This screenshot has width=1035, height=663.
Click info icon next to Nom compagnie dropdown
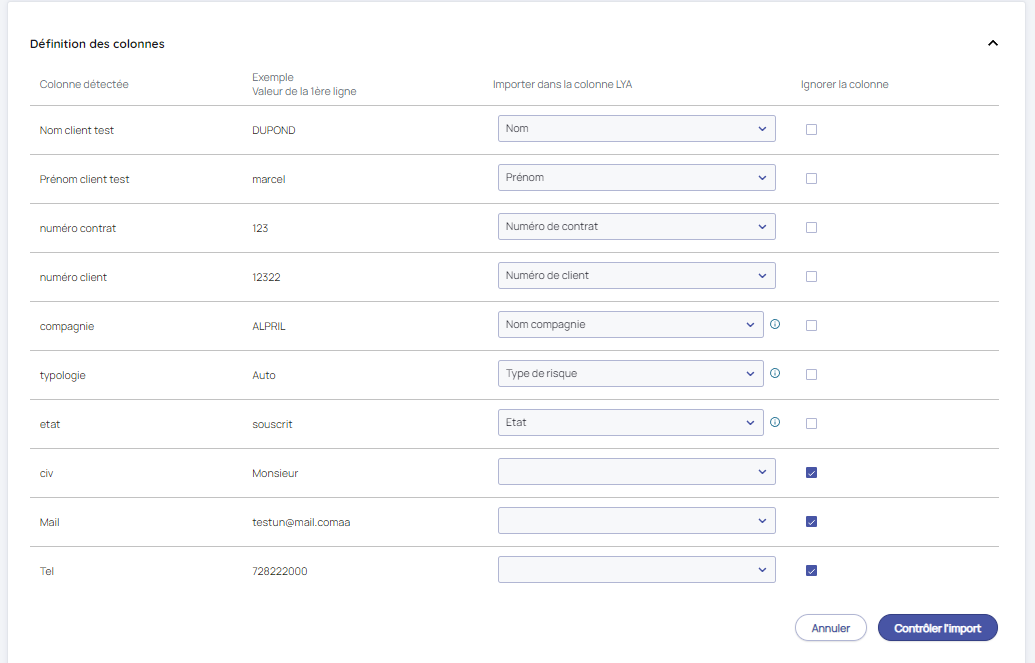(775, 324)
